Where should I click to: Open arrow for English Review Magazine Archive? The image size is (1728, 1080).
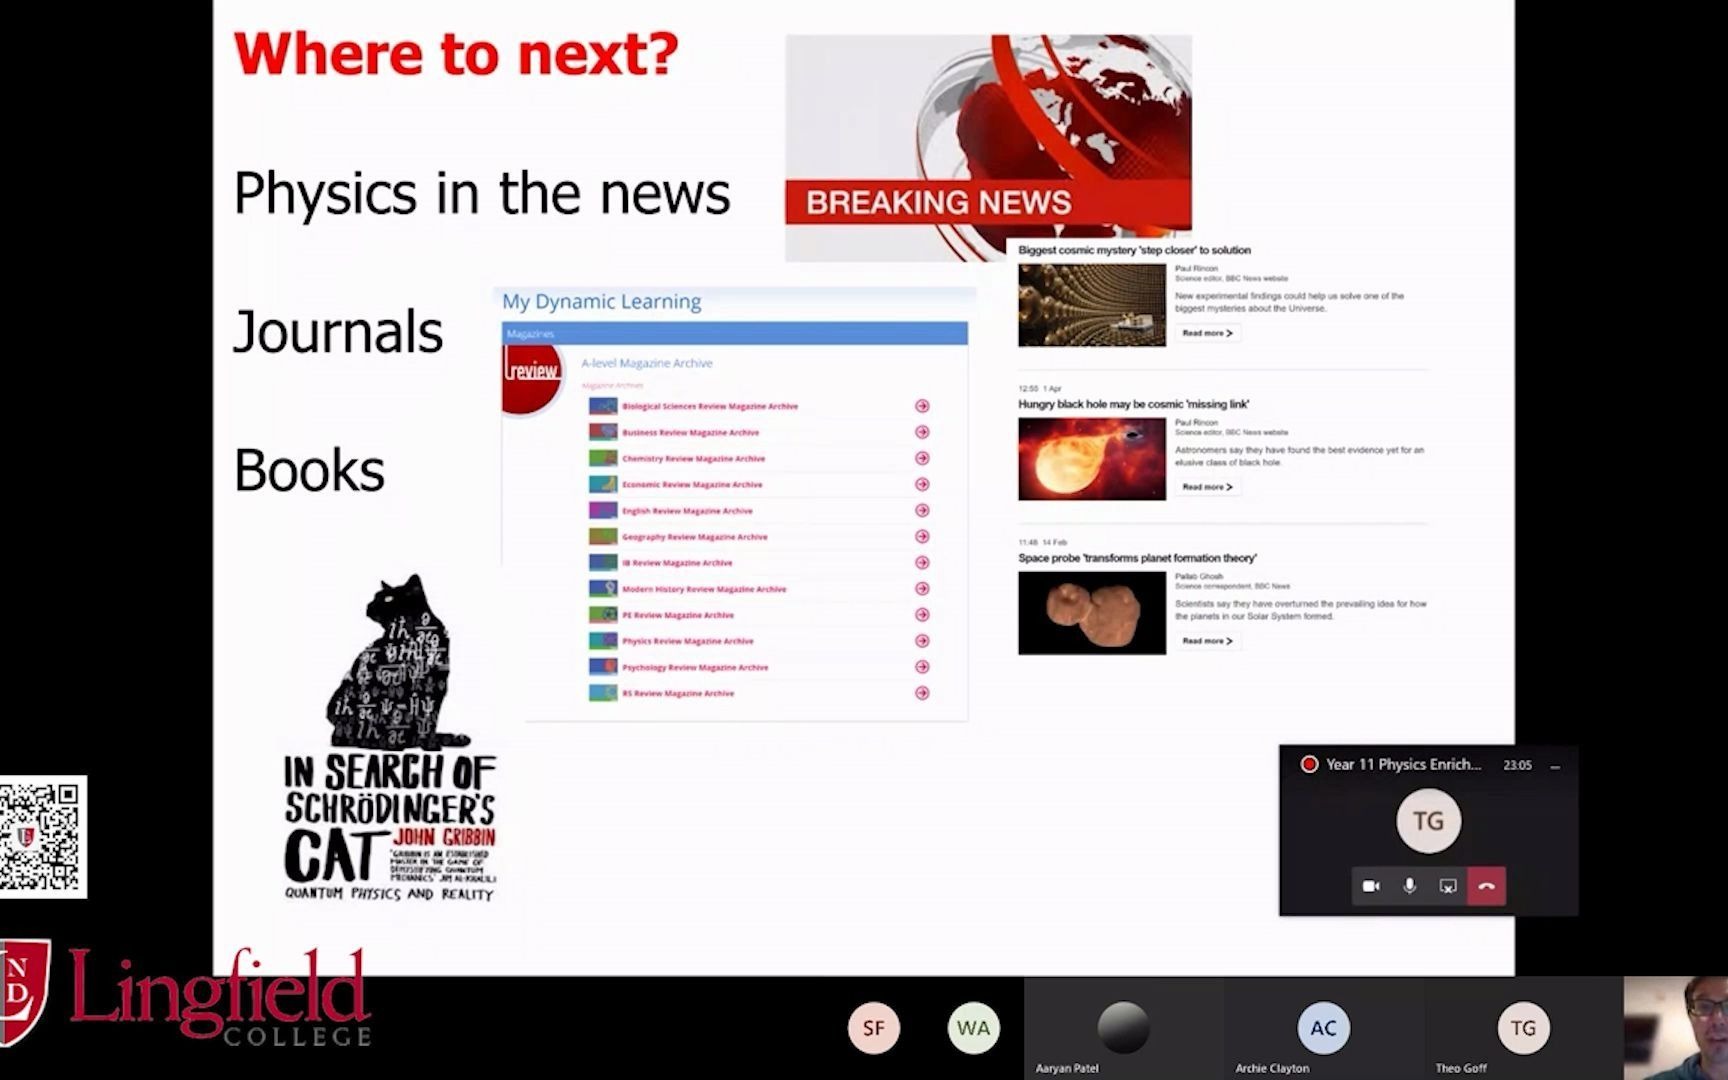(x=922, y=510)
